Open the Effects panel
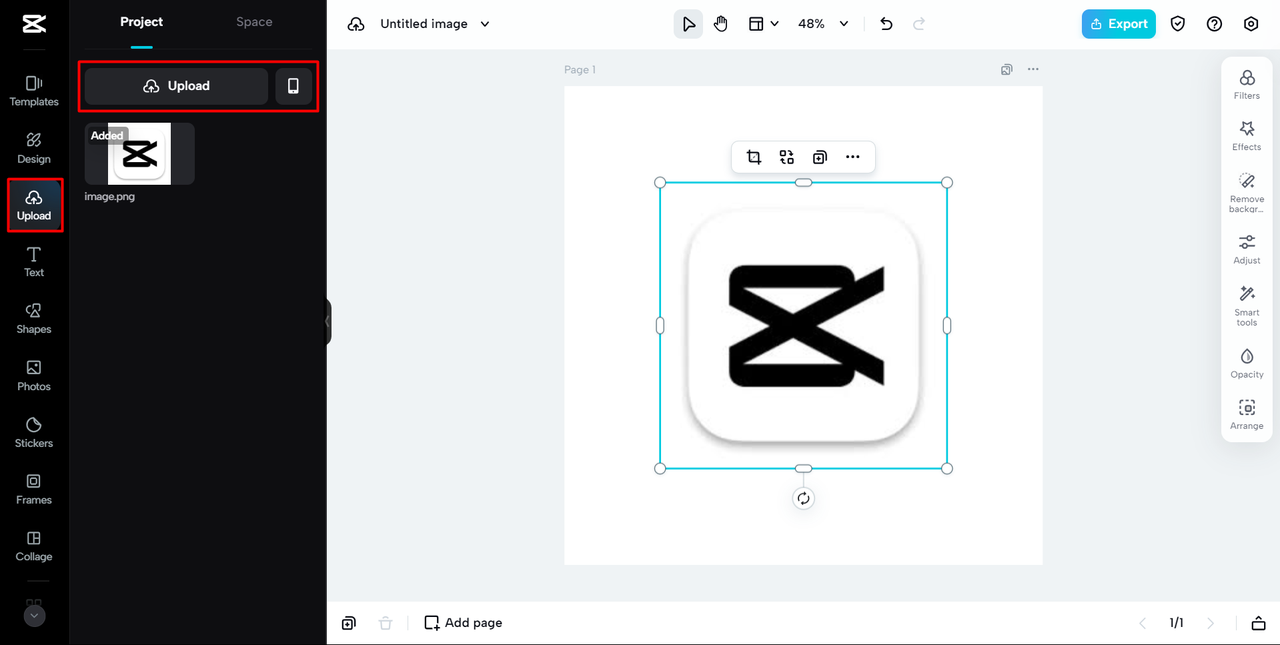This screenshot has height=645, width=1280. 1247,136
